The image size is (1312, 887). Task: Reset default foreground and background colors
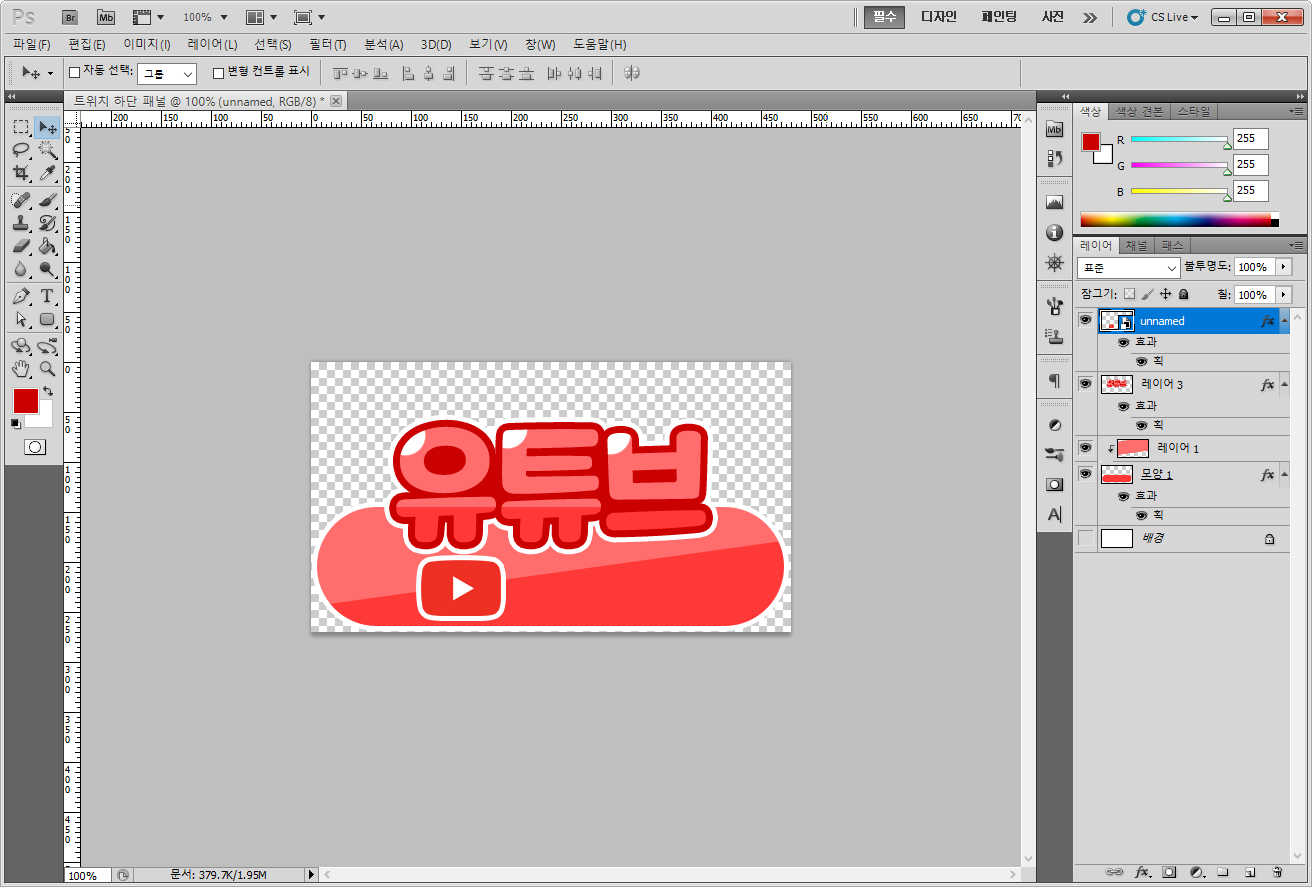15,423
